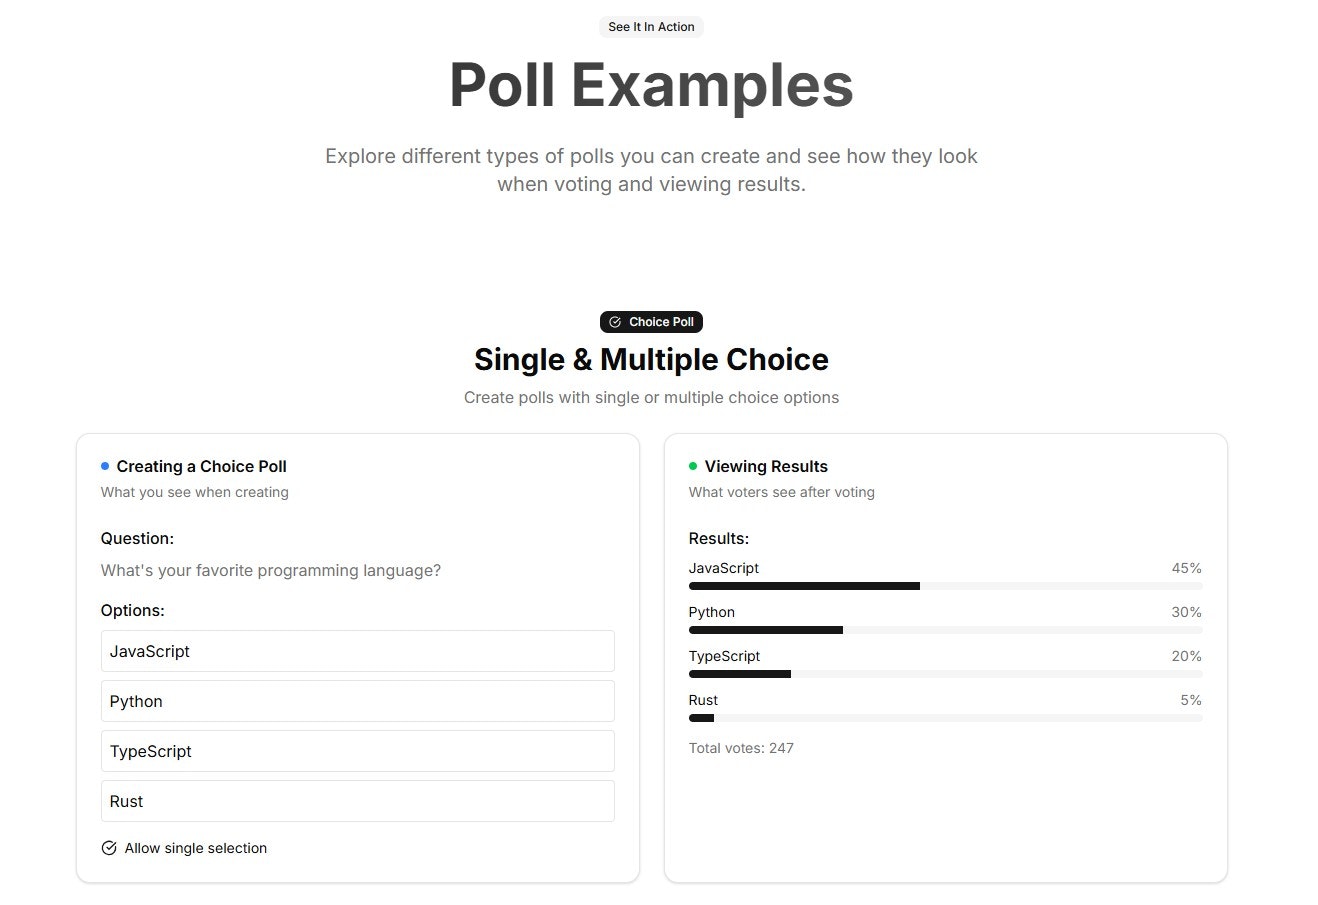The width and height of the screenshot is (1318, 905).
Task: Click the Rust 5% progress bar
Action: click(x=945, y=718)
